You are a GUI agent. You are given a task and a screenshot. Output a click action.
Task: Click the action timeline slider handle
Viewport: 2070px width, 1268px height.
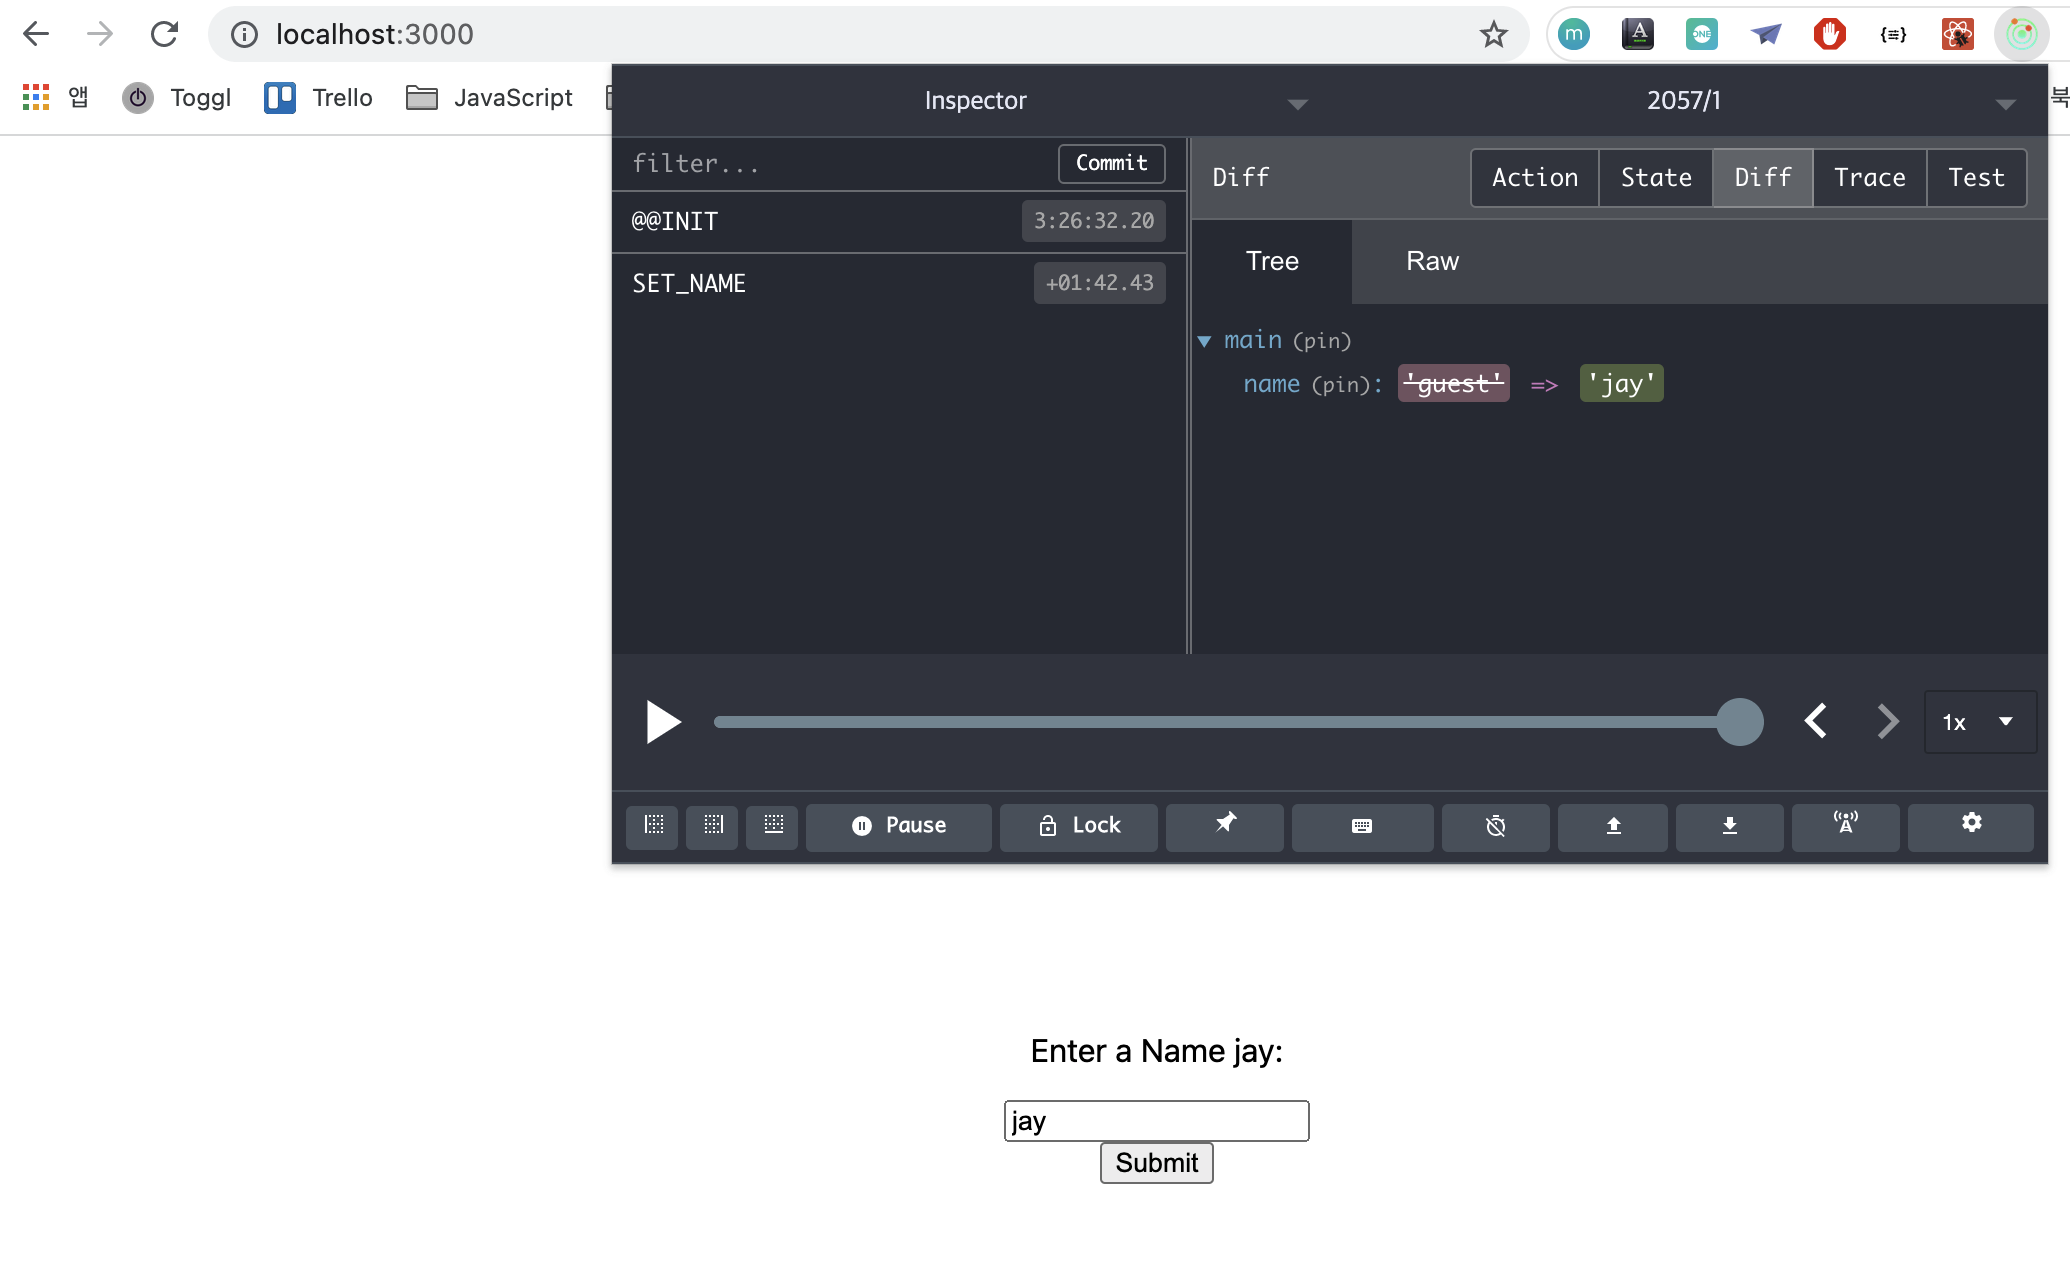[x=1740, y=722]
